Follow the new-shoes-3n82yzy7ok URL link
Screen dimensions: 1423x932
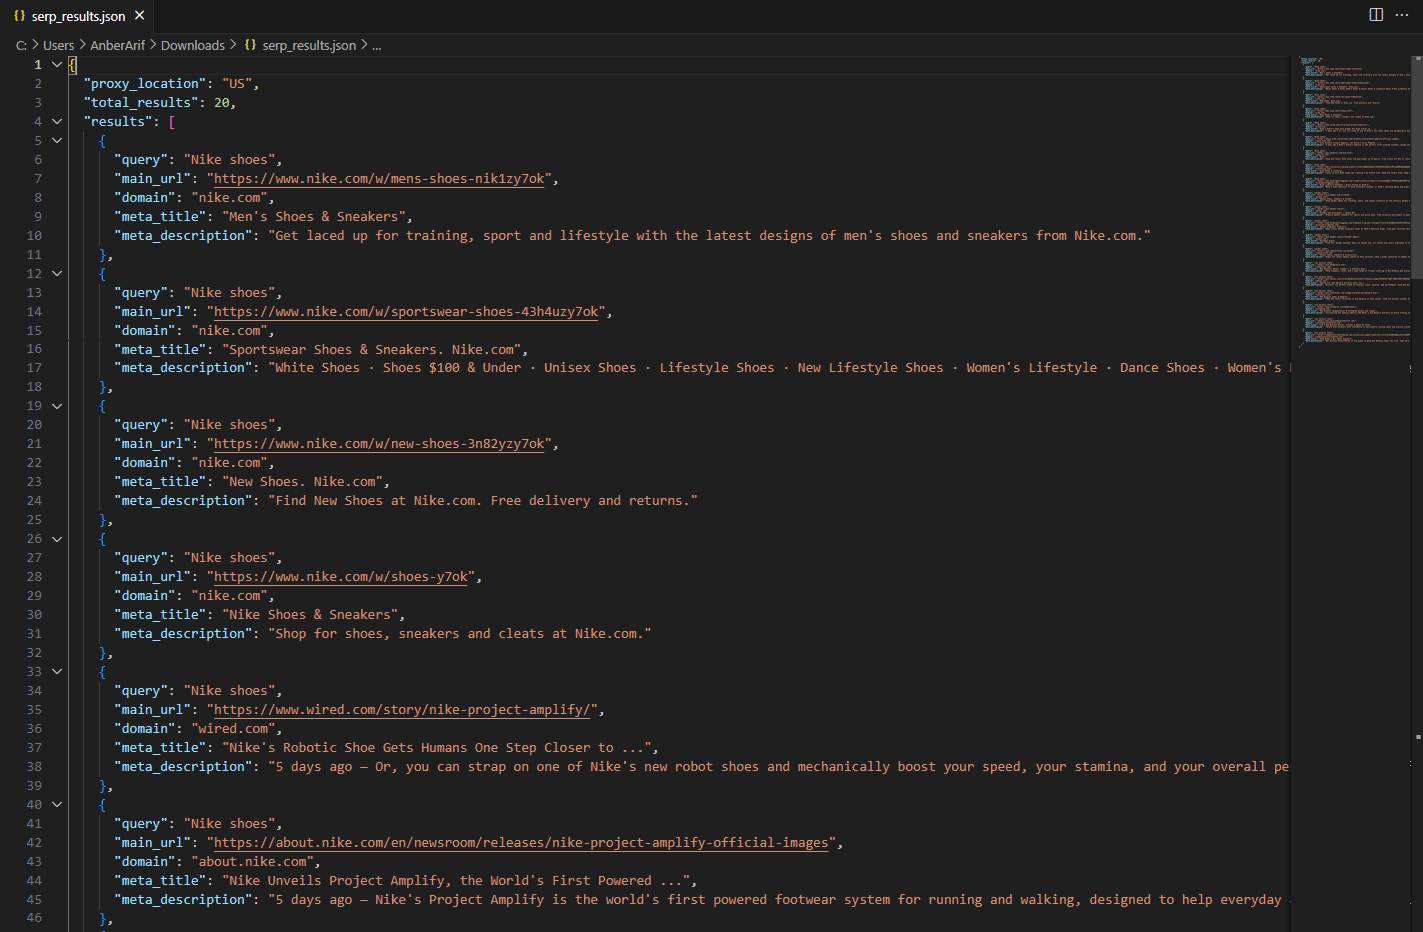pos(380,444)
